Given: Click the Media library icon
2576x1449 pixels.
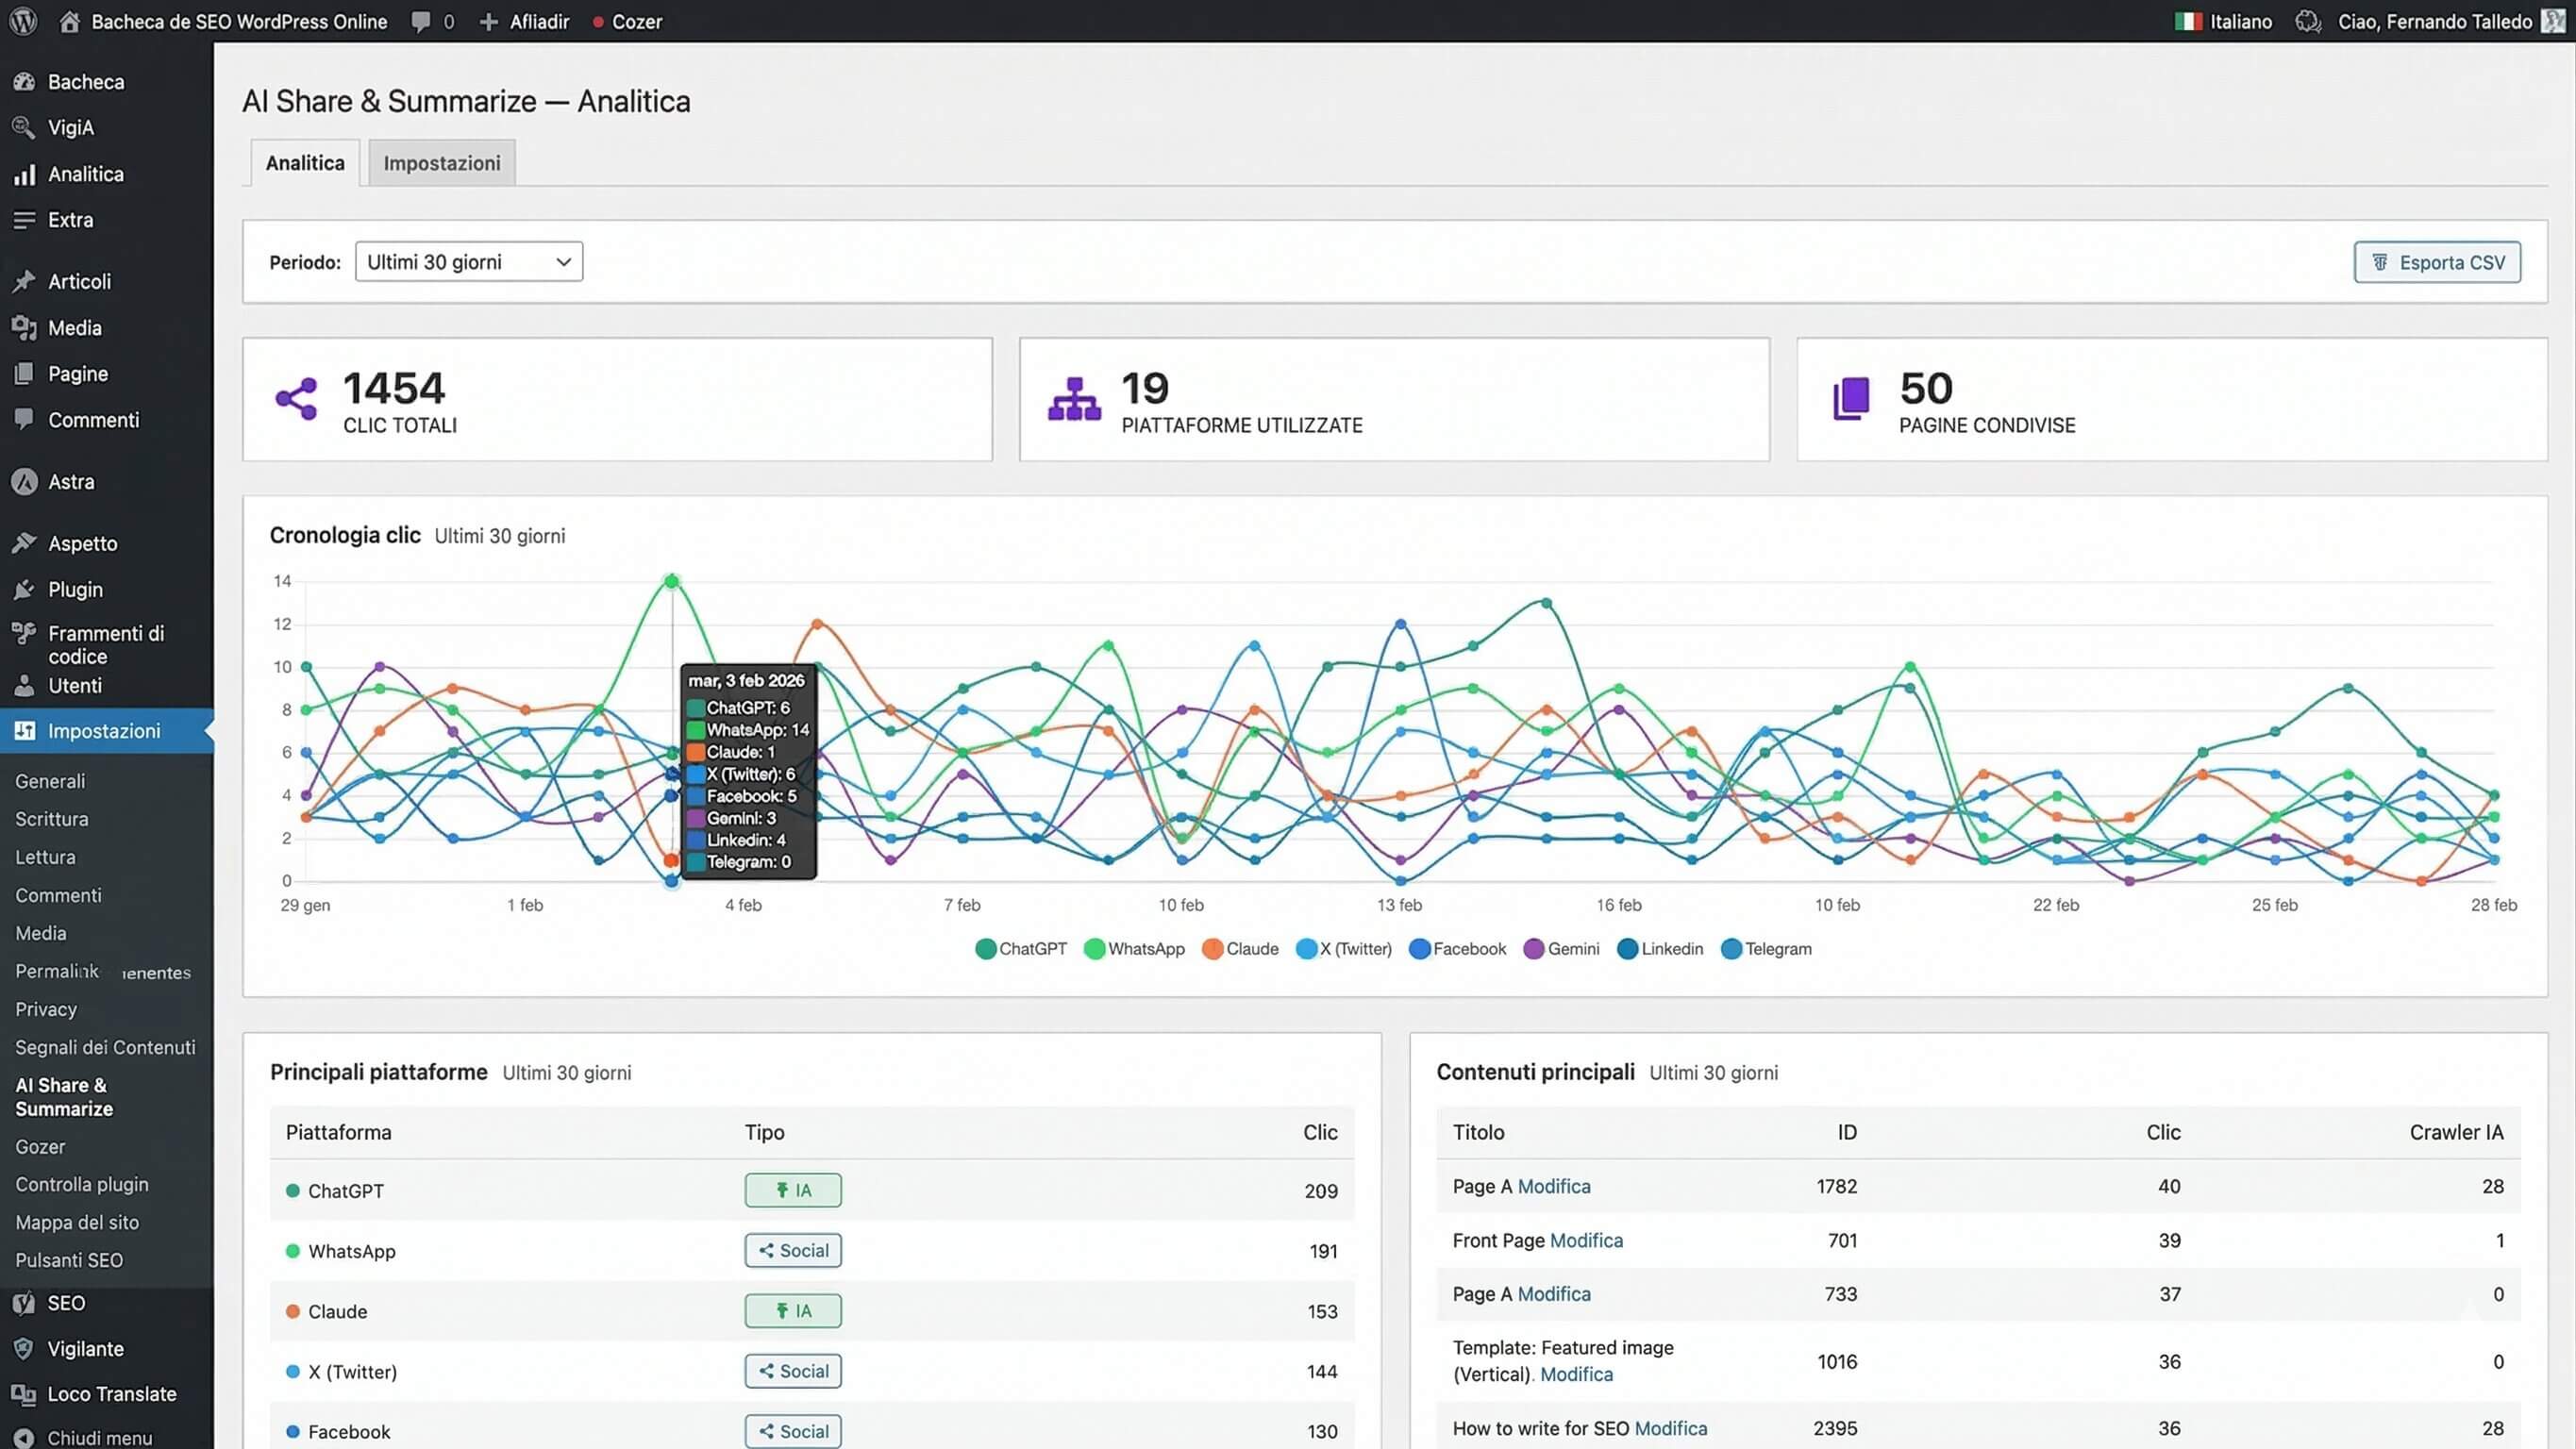Looking at the screenshot, I should click(25, 327).
